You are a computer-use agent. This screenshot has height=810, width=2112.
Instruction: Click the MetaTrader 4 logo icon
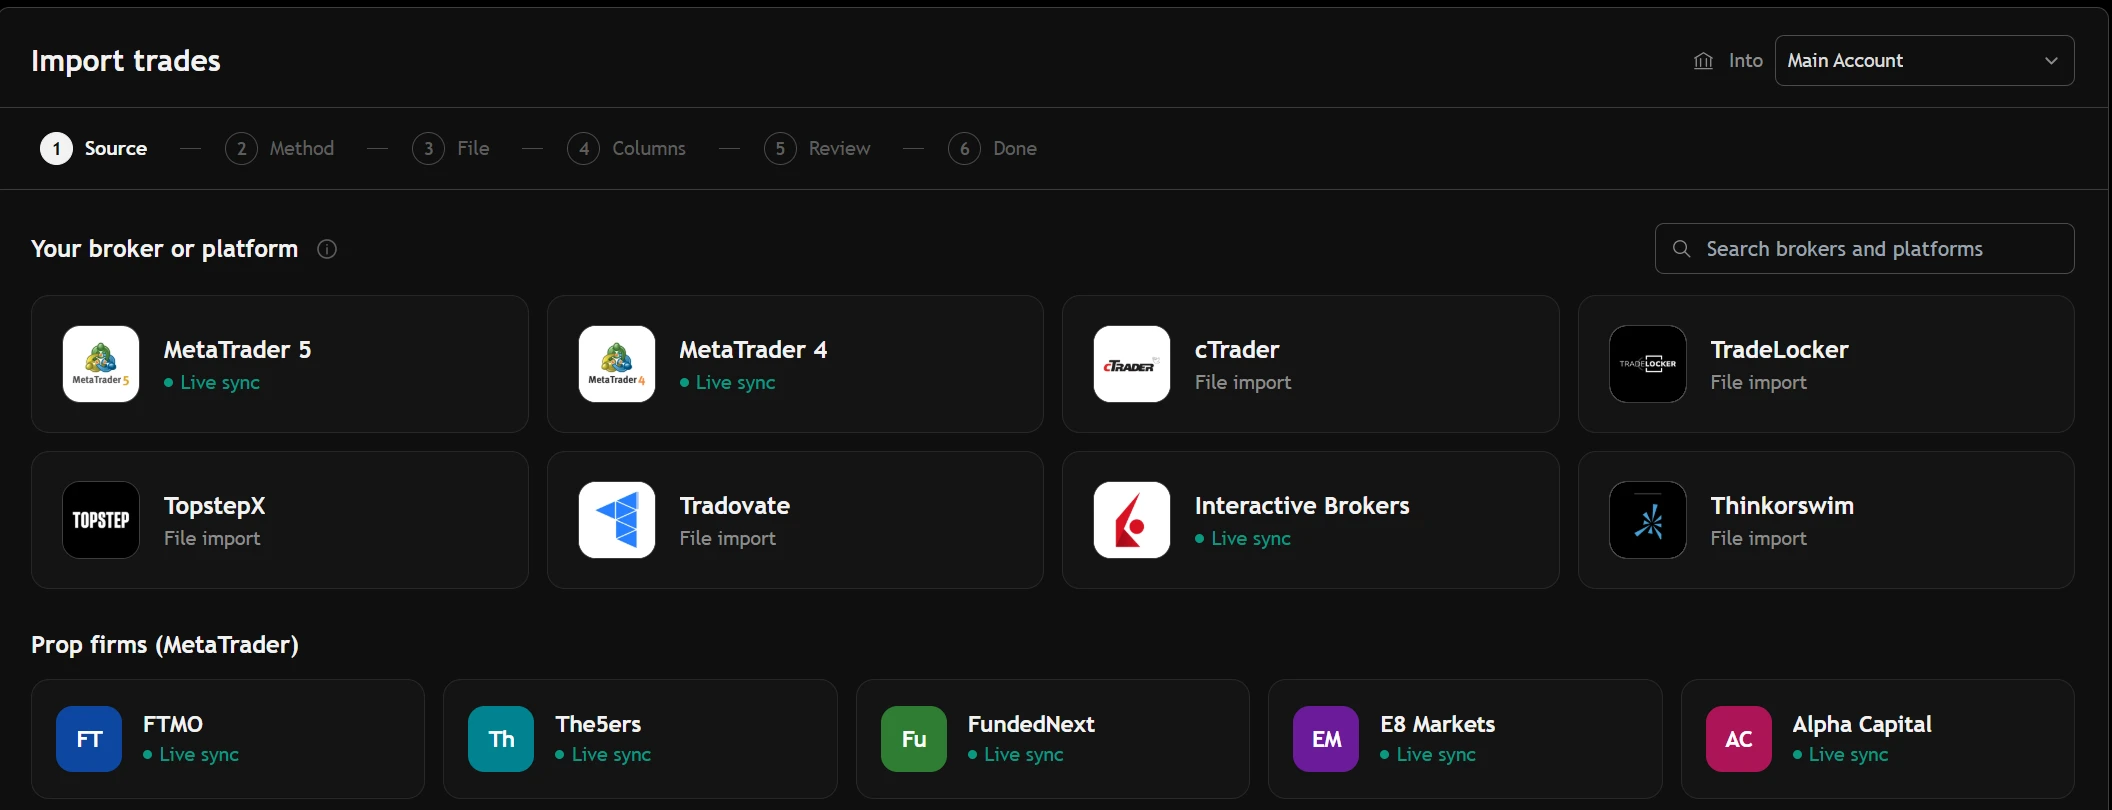pyautogui.click(x=617, y=364)
